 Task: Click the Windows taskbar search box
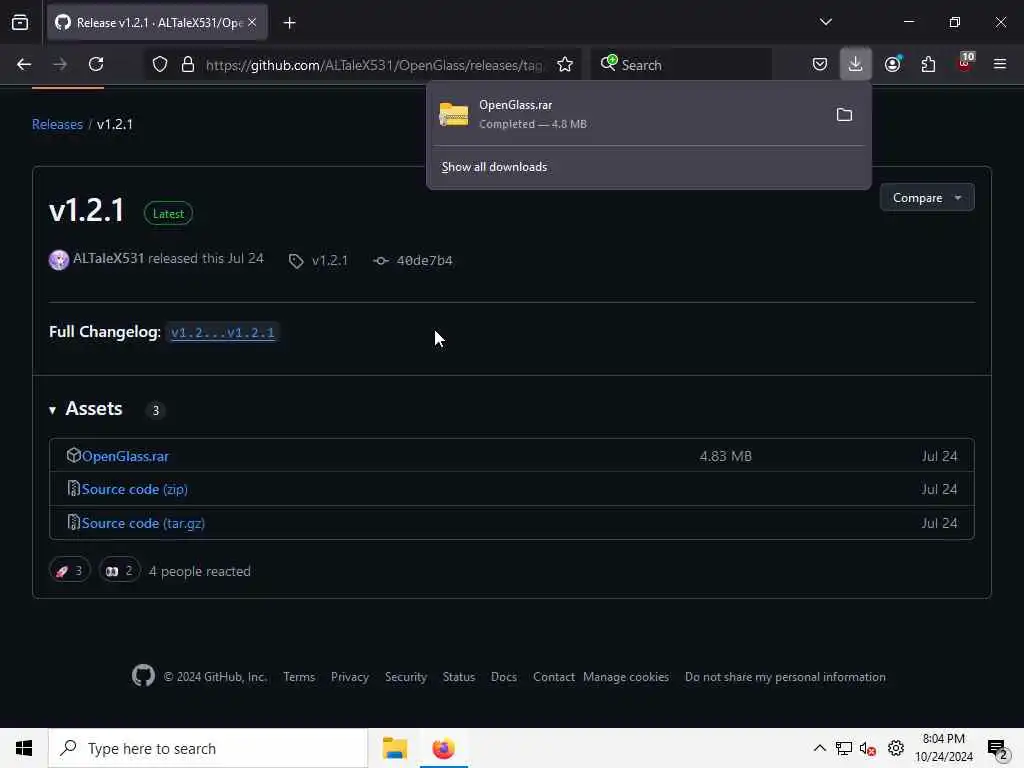coord(208,748)
